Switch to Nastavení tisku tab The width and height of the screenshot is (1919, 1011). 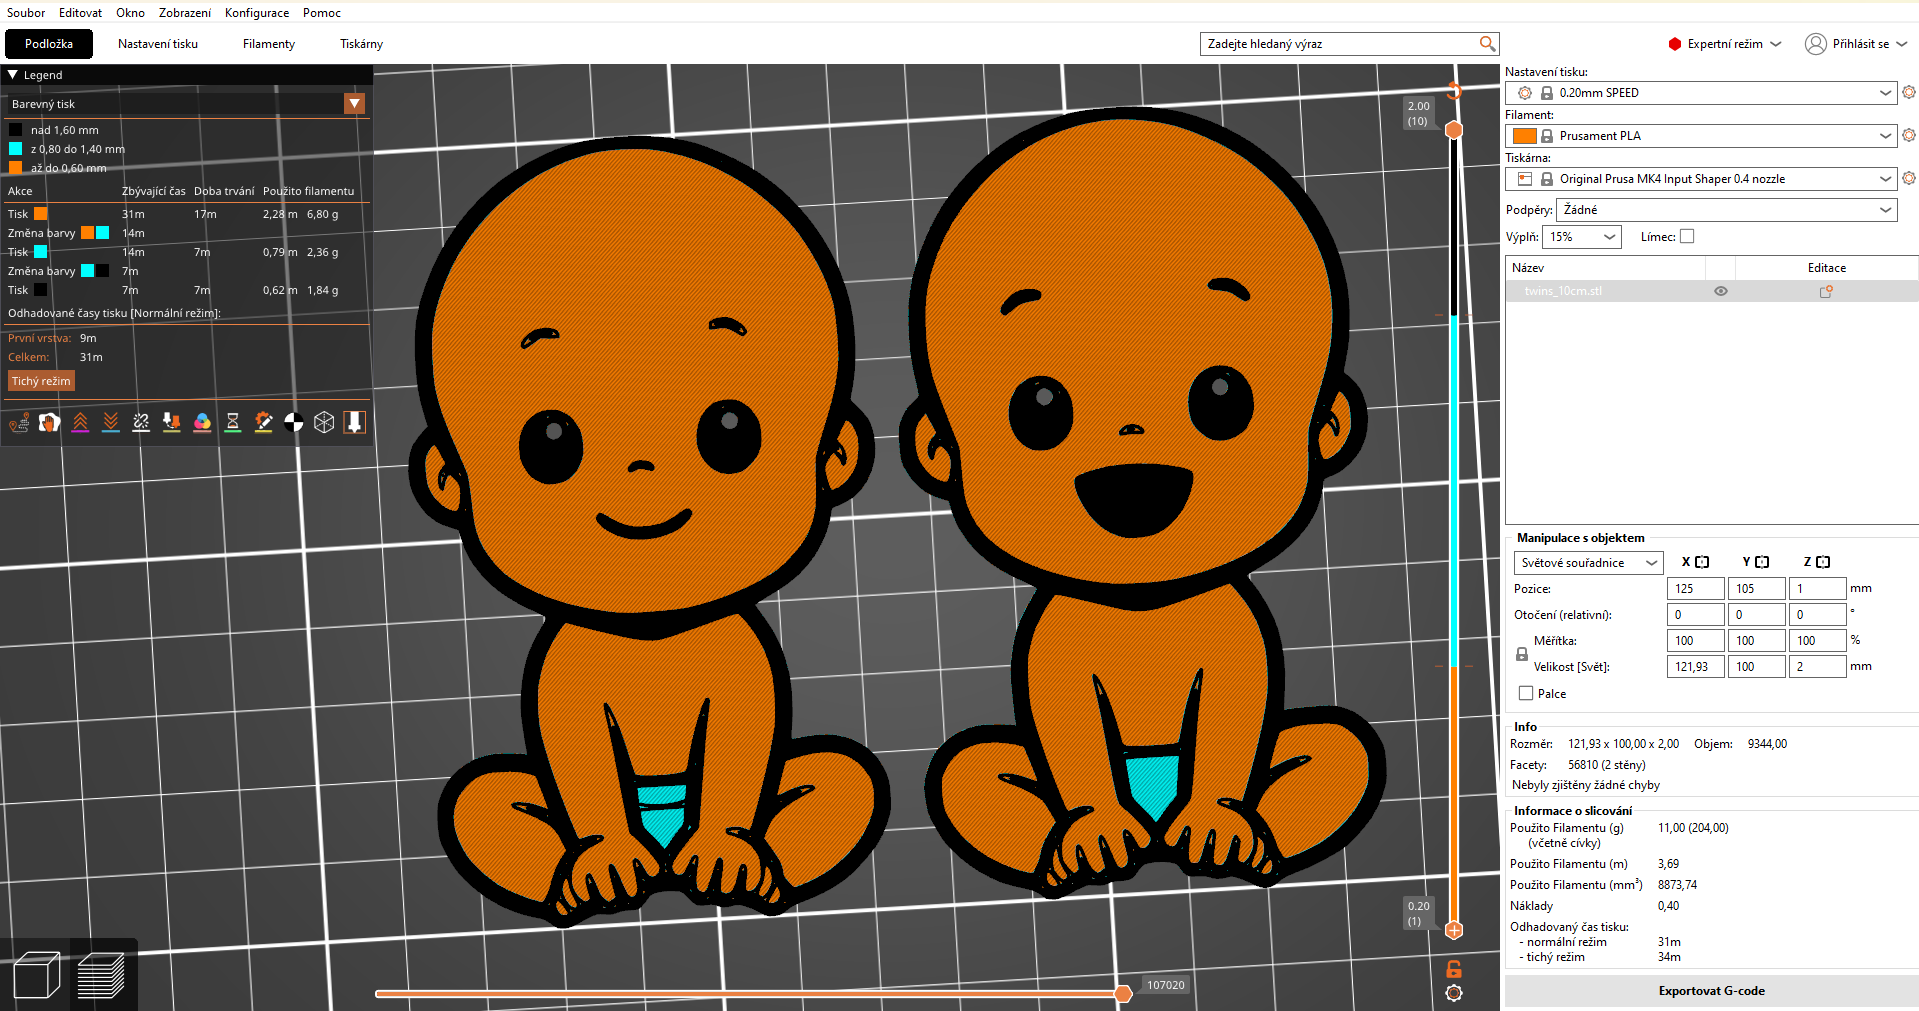pos(158,44)
